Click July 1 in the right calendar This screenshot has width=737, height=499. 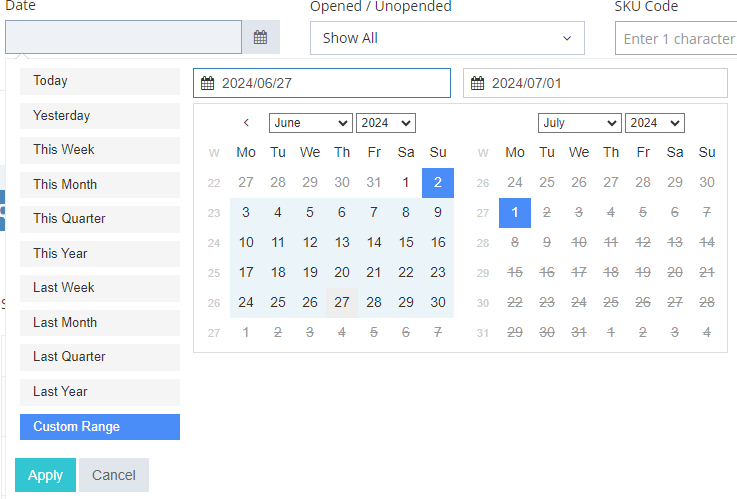point(515,213)
